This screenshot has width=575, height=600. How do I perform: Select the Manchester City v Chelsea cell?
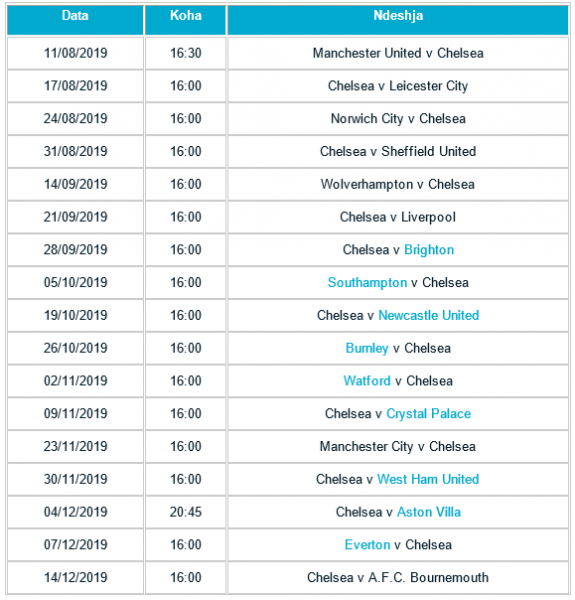[x=398, y=447]
